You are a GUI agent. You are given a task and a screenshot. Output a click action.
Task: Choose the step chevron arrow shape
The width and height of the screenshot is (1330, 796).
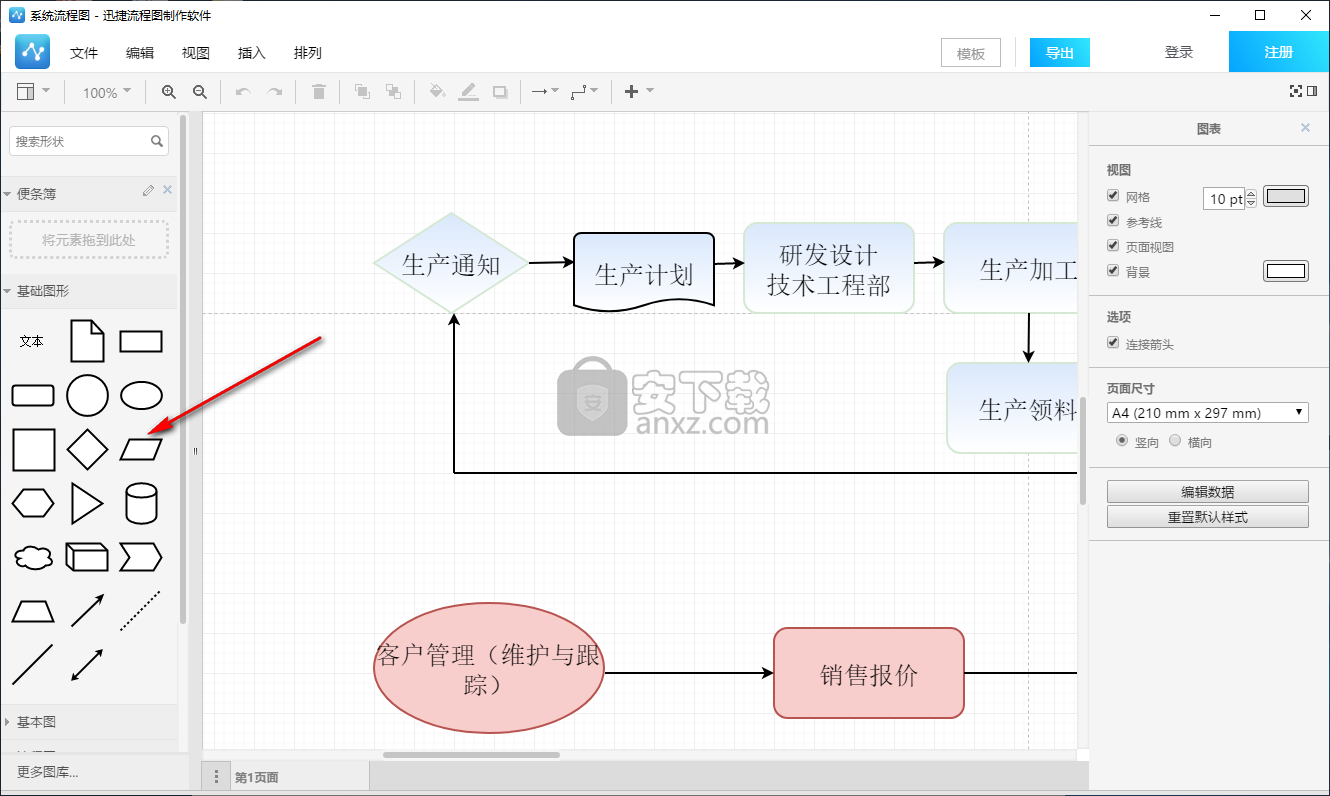[x=141, y=557]
